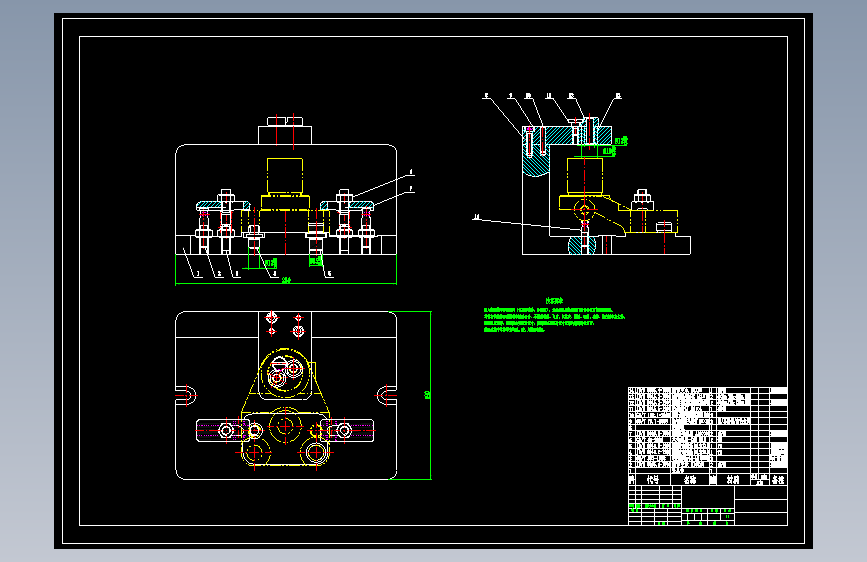Click the green height dimension of top view
This screenshot has width=867, height=562.
427,395
